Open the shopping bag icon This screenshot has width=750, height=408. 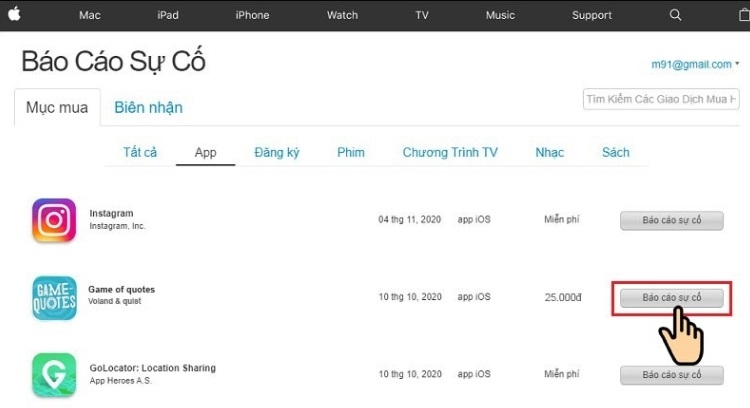pos(744,15)
